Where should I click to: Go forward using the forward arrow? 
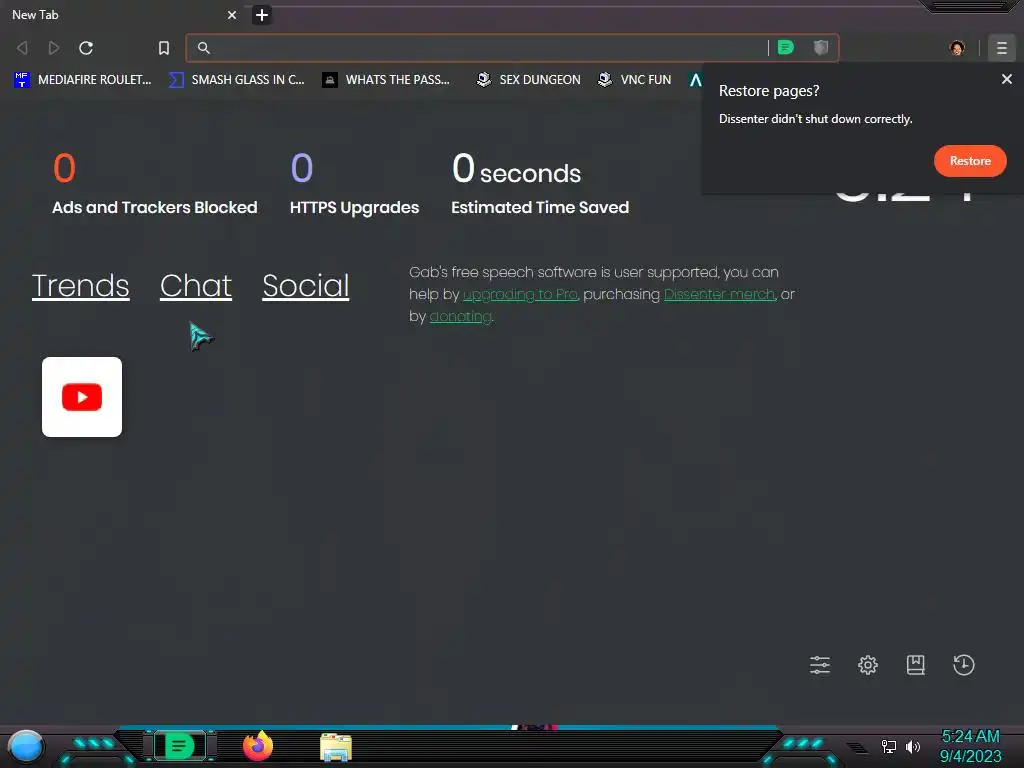click(x=54, y=48)
